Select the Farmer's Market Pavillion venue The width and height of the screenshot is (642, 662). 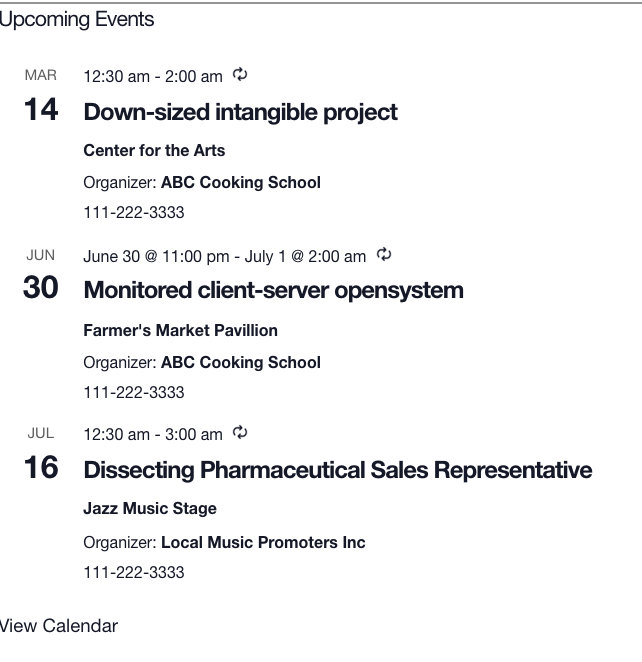[x=180, y=330]
